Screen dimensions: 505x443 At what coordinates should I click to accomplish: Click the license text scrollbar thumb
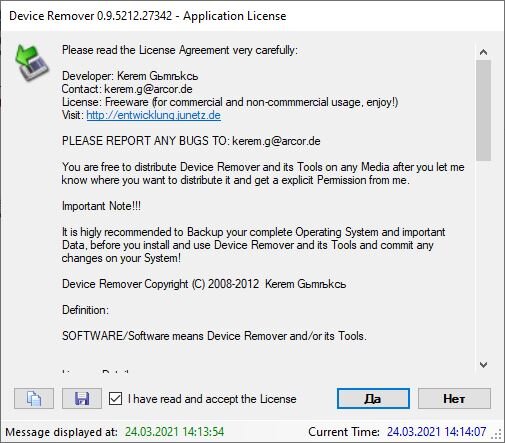(483, 111)
